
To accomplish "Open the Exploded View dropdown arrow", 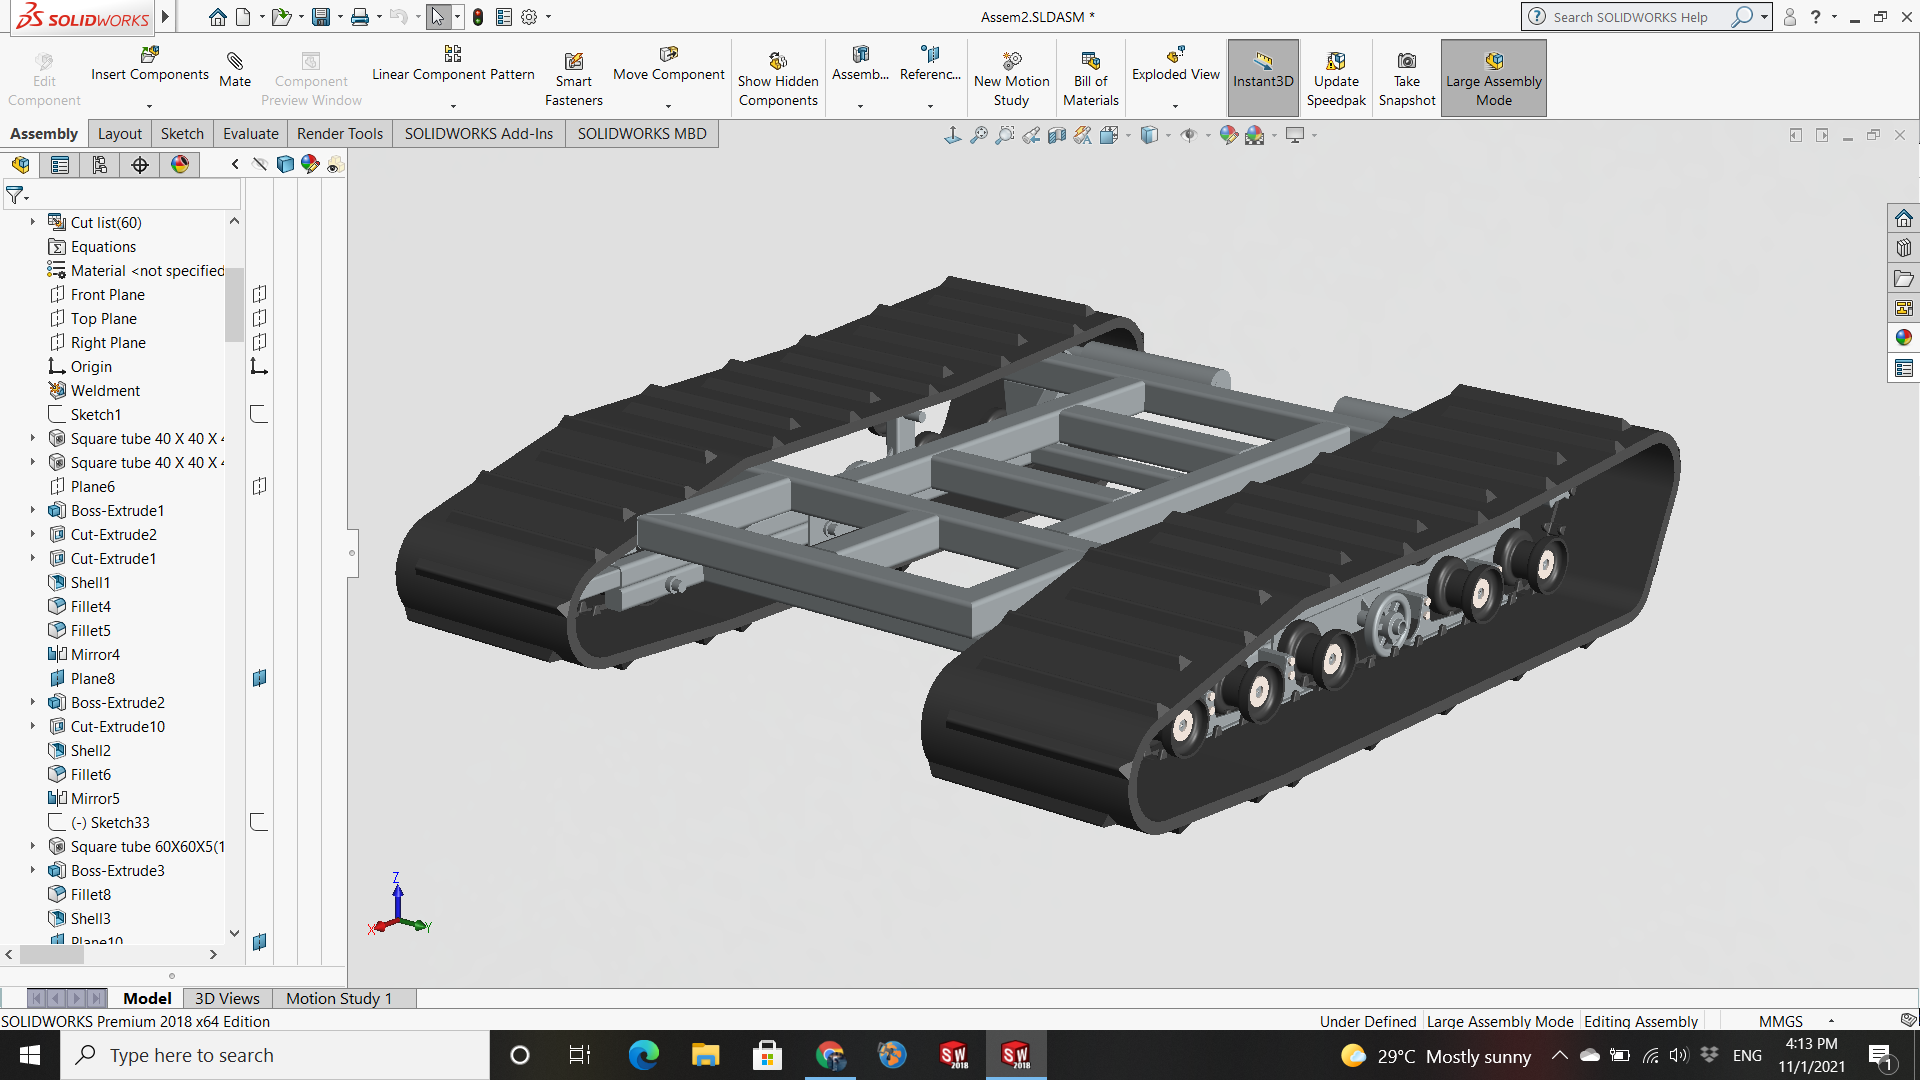I will (x=1175, y=106).
